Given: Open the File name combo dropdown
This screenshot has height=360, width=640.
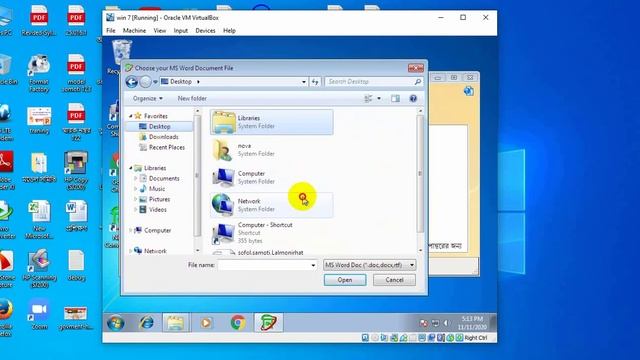Looking at the screenshot, I should [313, 265].
